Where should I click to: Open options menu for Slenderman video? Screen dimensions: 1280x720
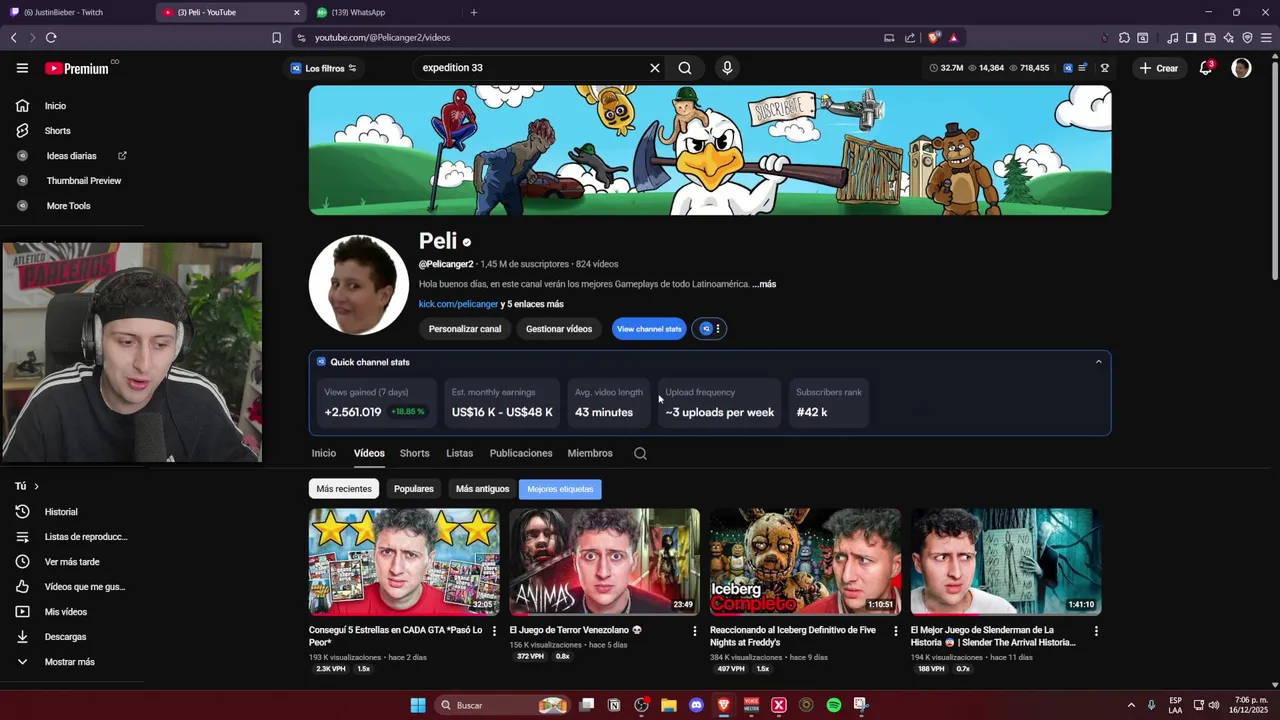pos(1096,631)
